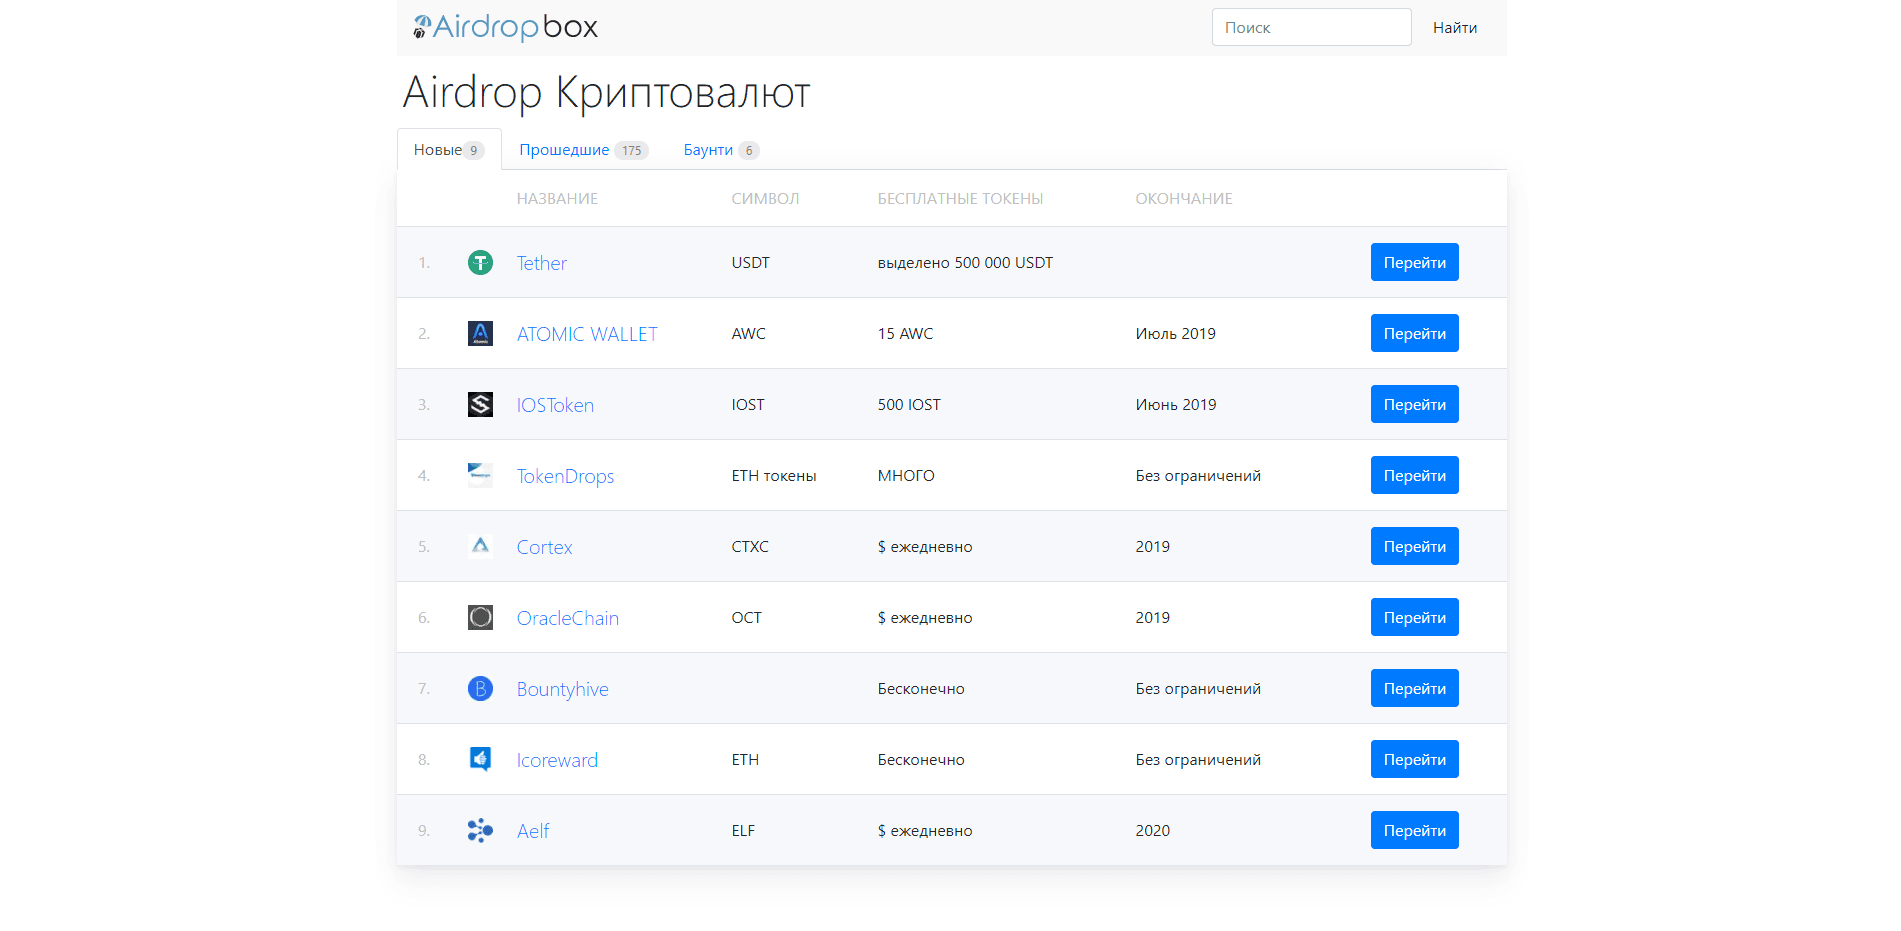Screen dimensions: 1901x931
Task: Follow the Cortex link
Action: click(544, 546)
